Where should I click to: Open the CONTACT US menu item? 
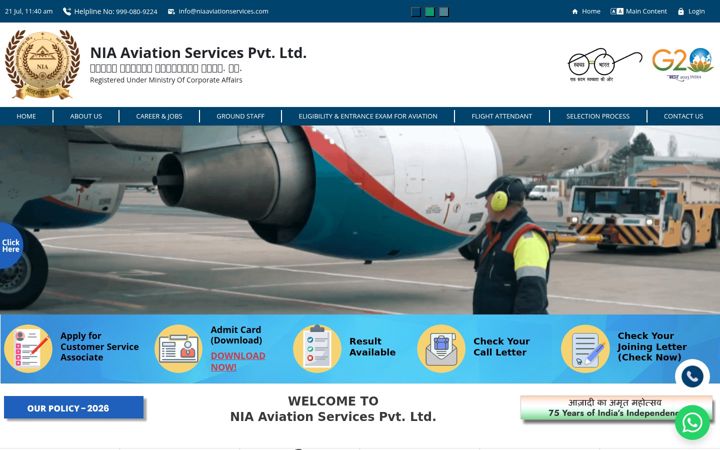[x=683, y=116]
